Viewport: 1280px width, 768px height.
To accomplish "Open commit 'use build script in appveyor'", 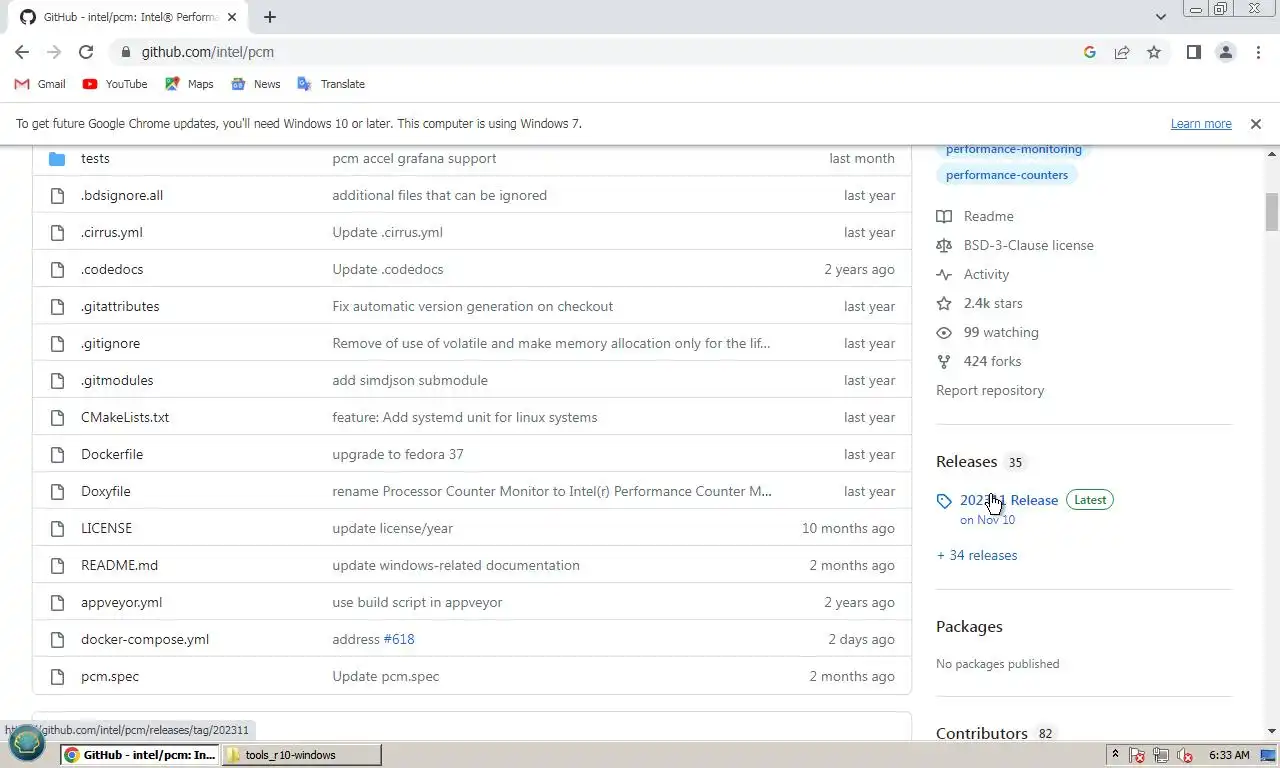I will (x=417, y=602).
